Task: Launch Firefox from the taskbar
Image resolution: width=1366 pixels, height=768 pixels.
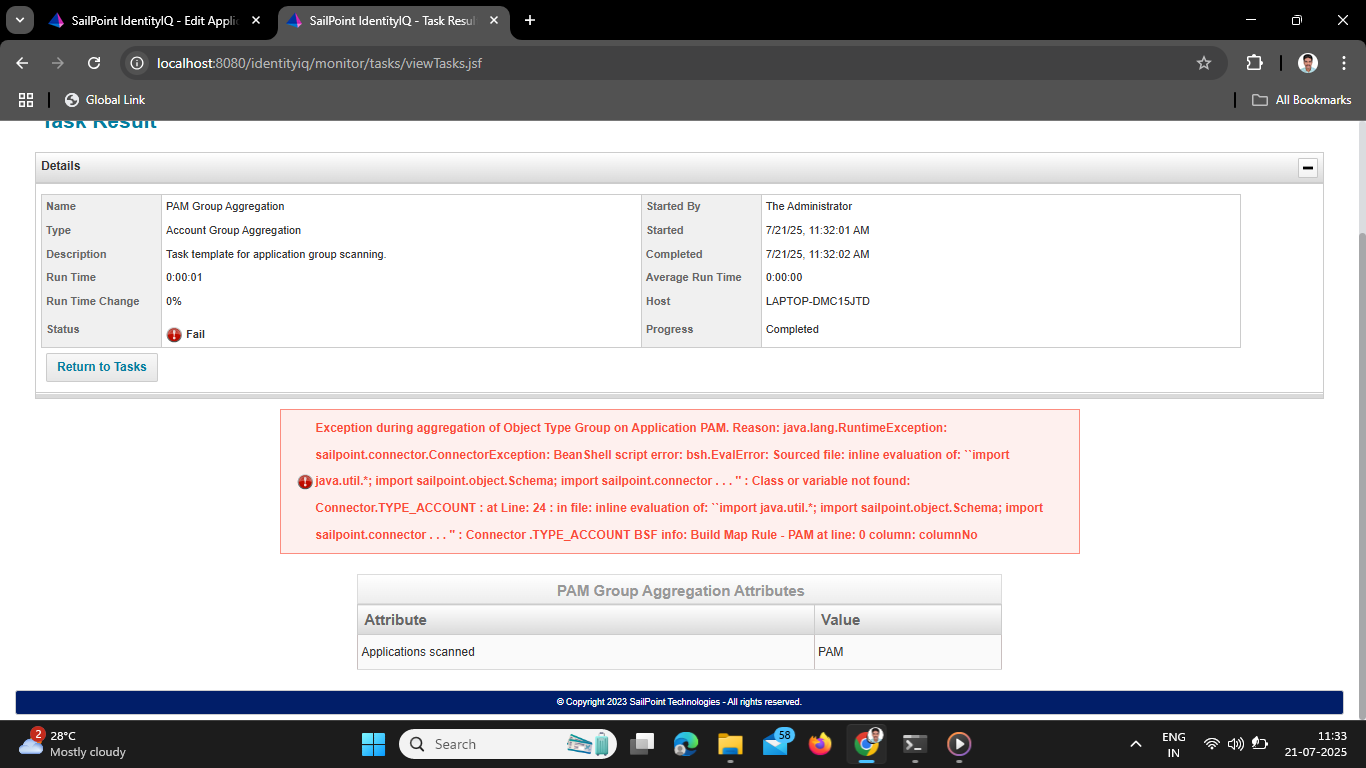Action: tap(820, 744)
